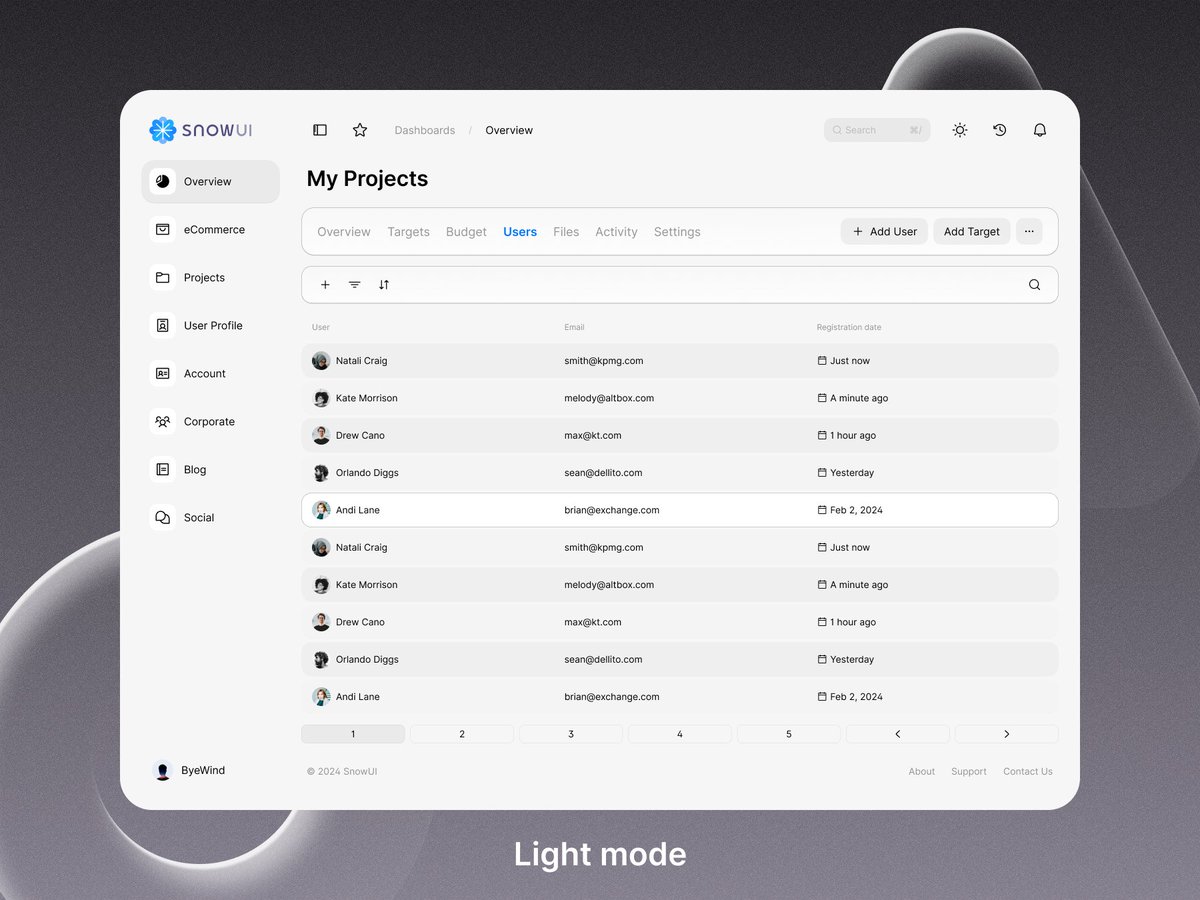This screenshot has height=900, width=1200.
Task: Toggle the sidebar collapse icon
Action: pyautogui.click(x=320, y=130)
